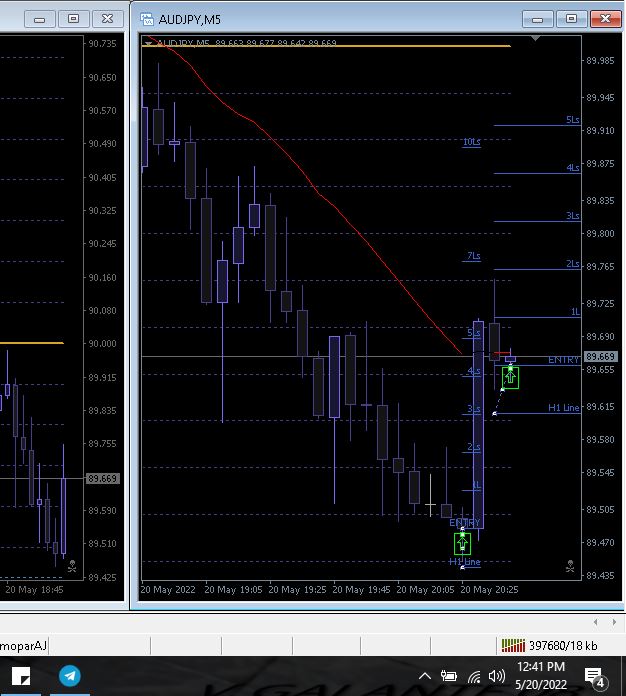The width and height of the screenshot is (626, 696).
Task: Click the right scroll arrow above status bar
Action: (614, 622)
